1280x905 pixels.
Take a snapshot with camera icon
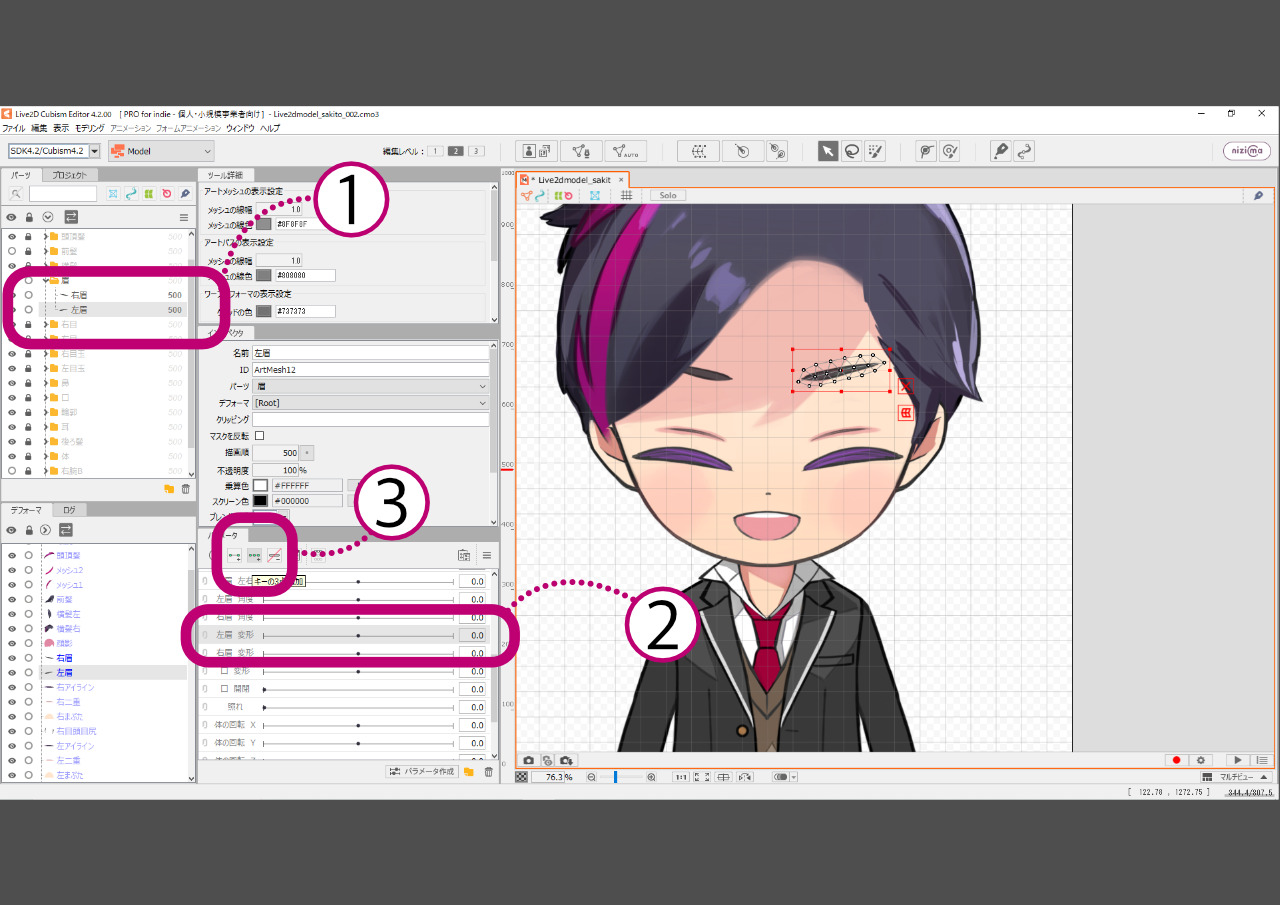pos(529,760)
